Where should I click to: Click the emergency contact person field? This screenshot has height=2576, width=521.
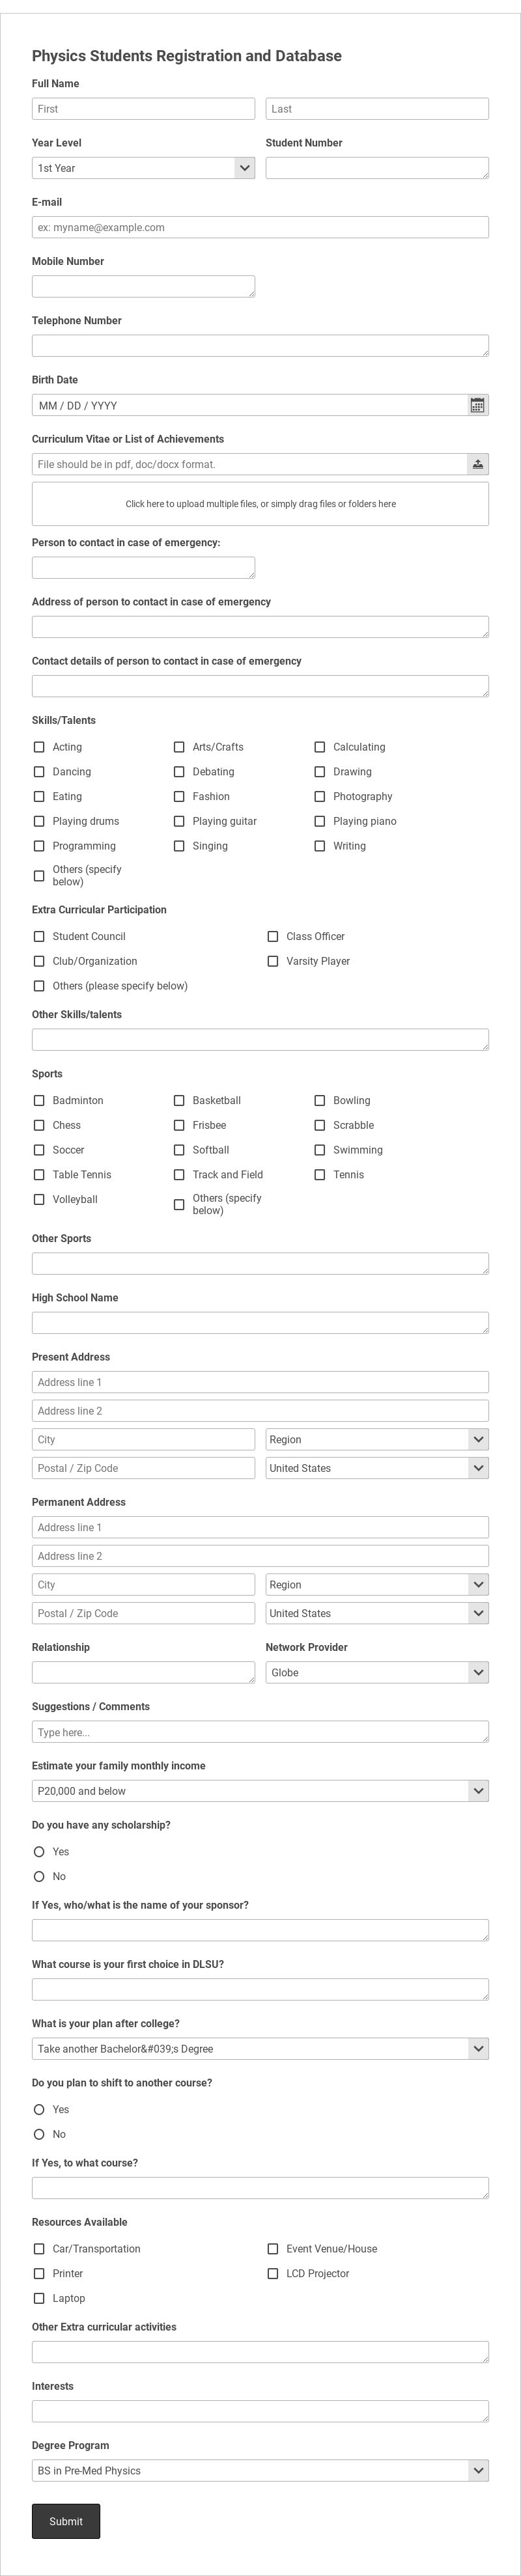pyautogui.click(x=143, y=568)
